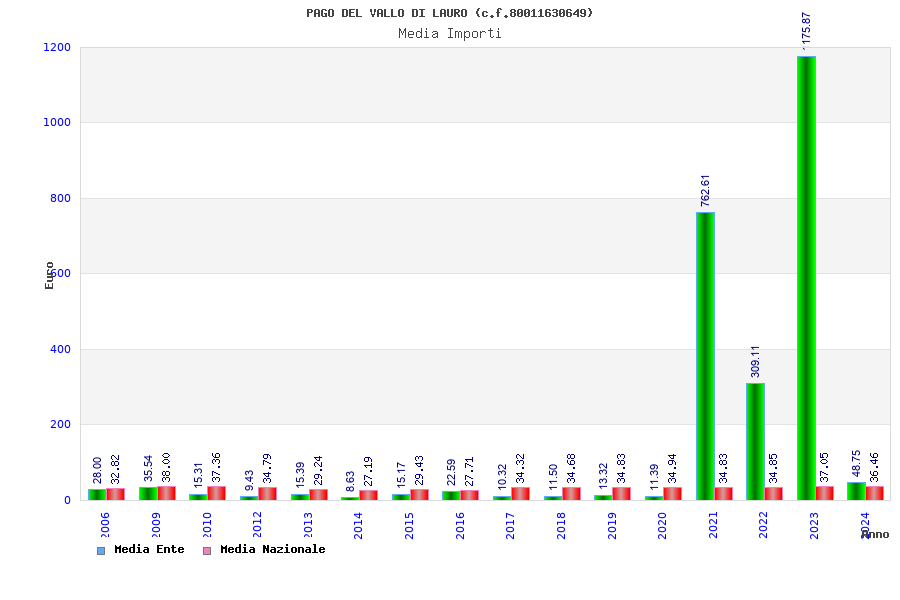The image size is (900, 600).
Task: Click the 13.32 value label for 2019
Action: [x=603, y=476]
